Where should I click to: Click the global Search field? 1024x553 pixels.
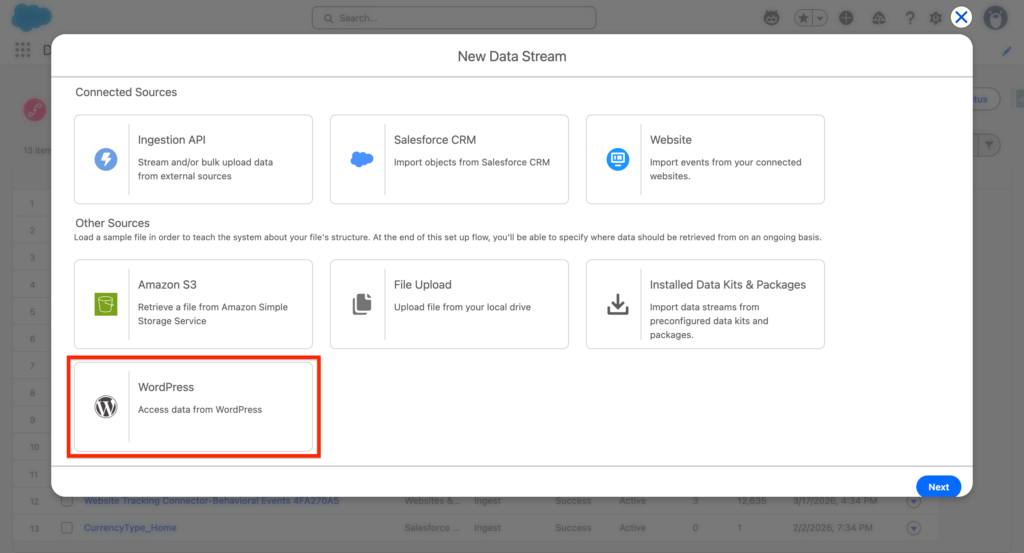click(453, 18)
